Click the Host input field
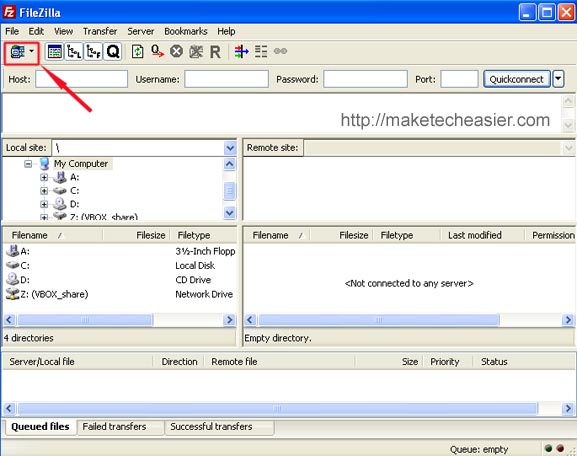577x456 pixels. click(x=81, y=79)
